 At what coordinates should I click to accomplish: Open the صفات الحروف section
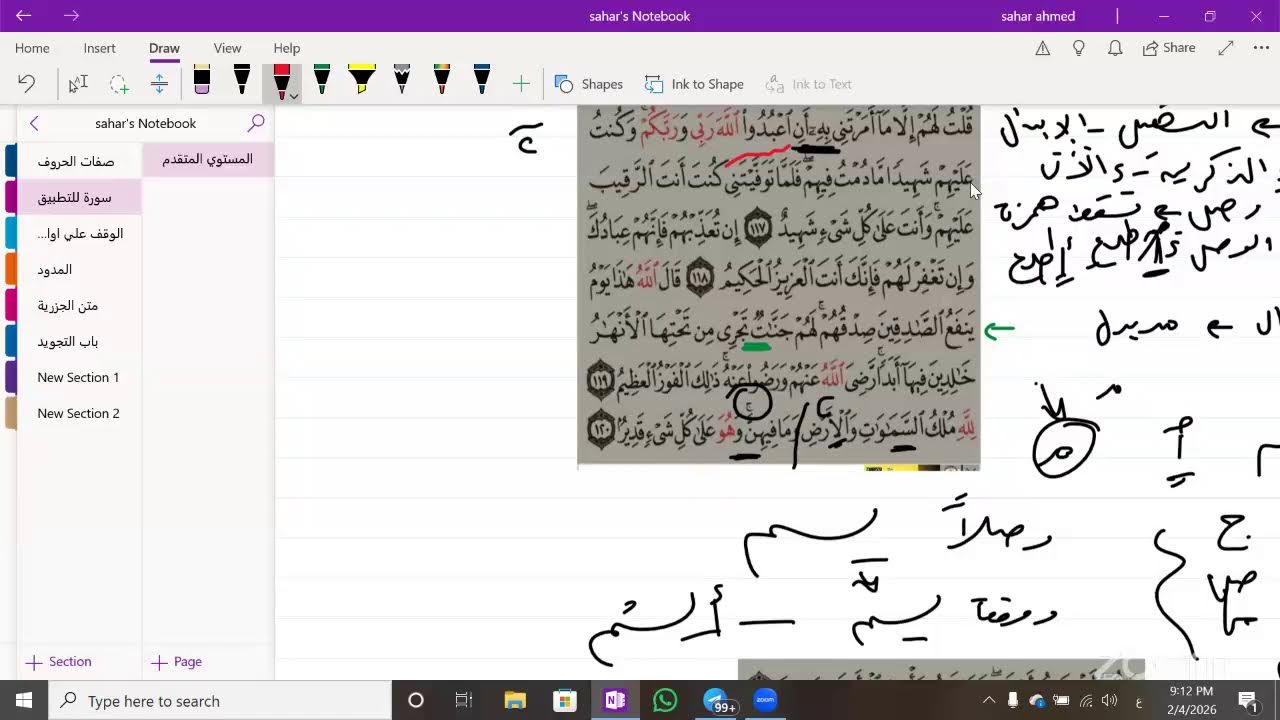[x=79, y=161]
